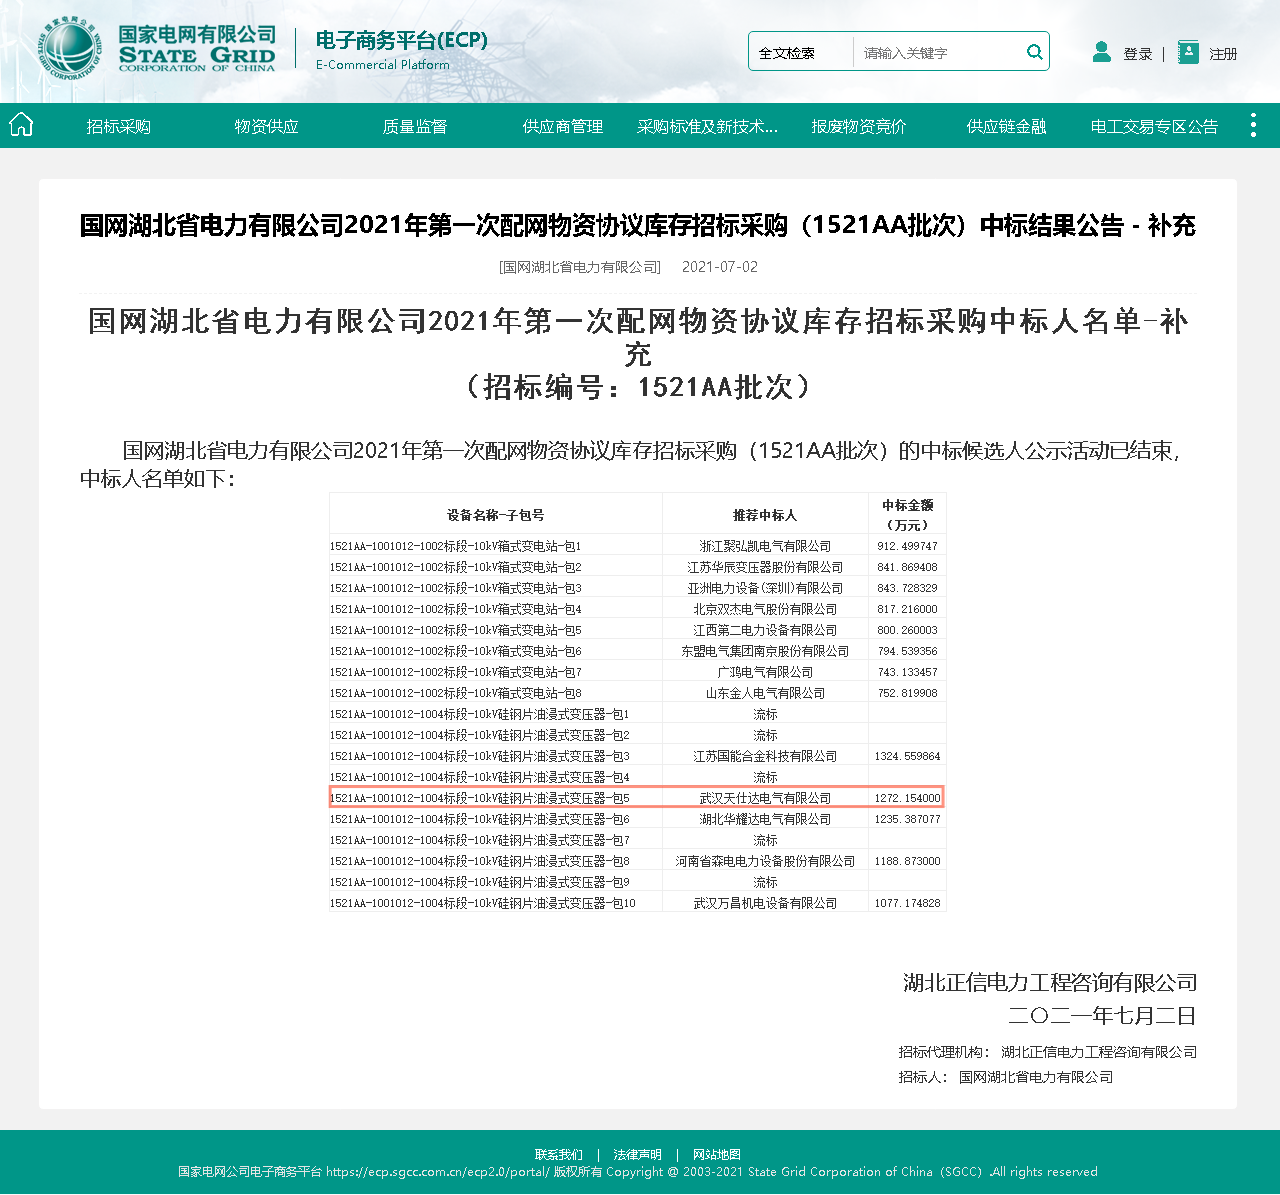
Task: Click the 登录 login link
Action: 1137,54
